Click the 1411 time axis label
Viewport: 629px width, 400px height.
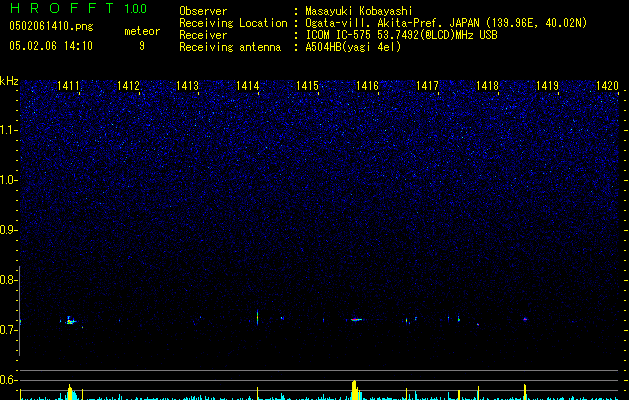[x=68, y=86]
